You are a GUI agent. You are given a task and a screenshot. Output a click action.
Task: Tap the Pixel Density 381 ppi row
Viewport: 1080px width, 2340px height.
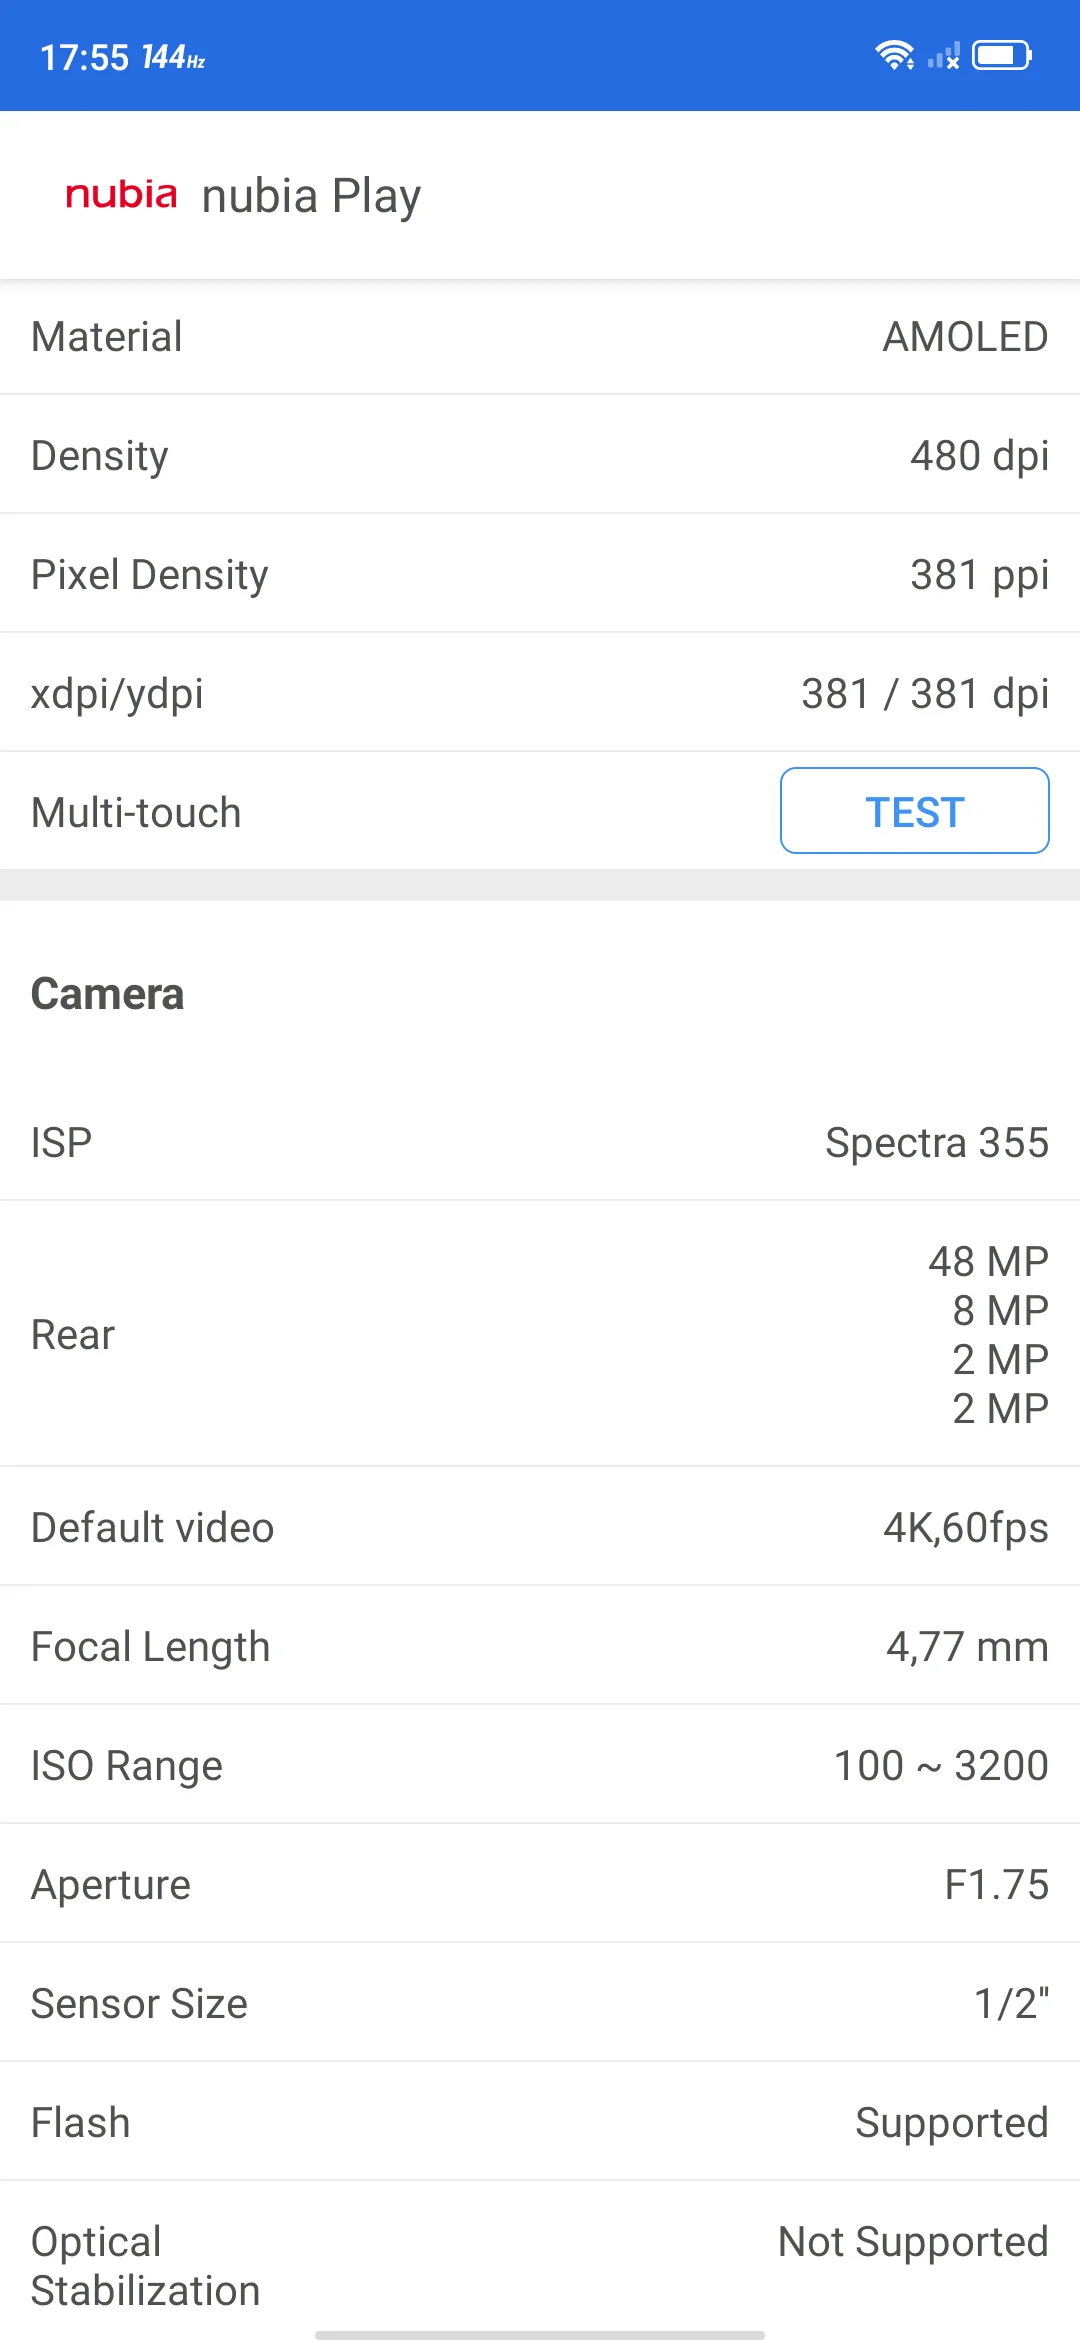point(540,575)
